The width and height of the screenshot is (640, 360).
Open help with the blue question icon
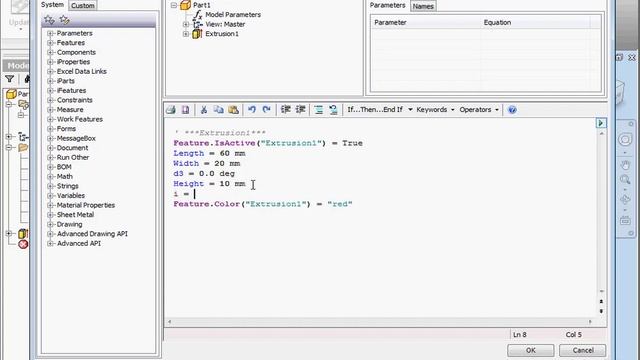[x=512, y=109]
